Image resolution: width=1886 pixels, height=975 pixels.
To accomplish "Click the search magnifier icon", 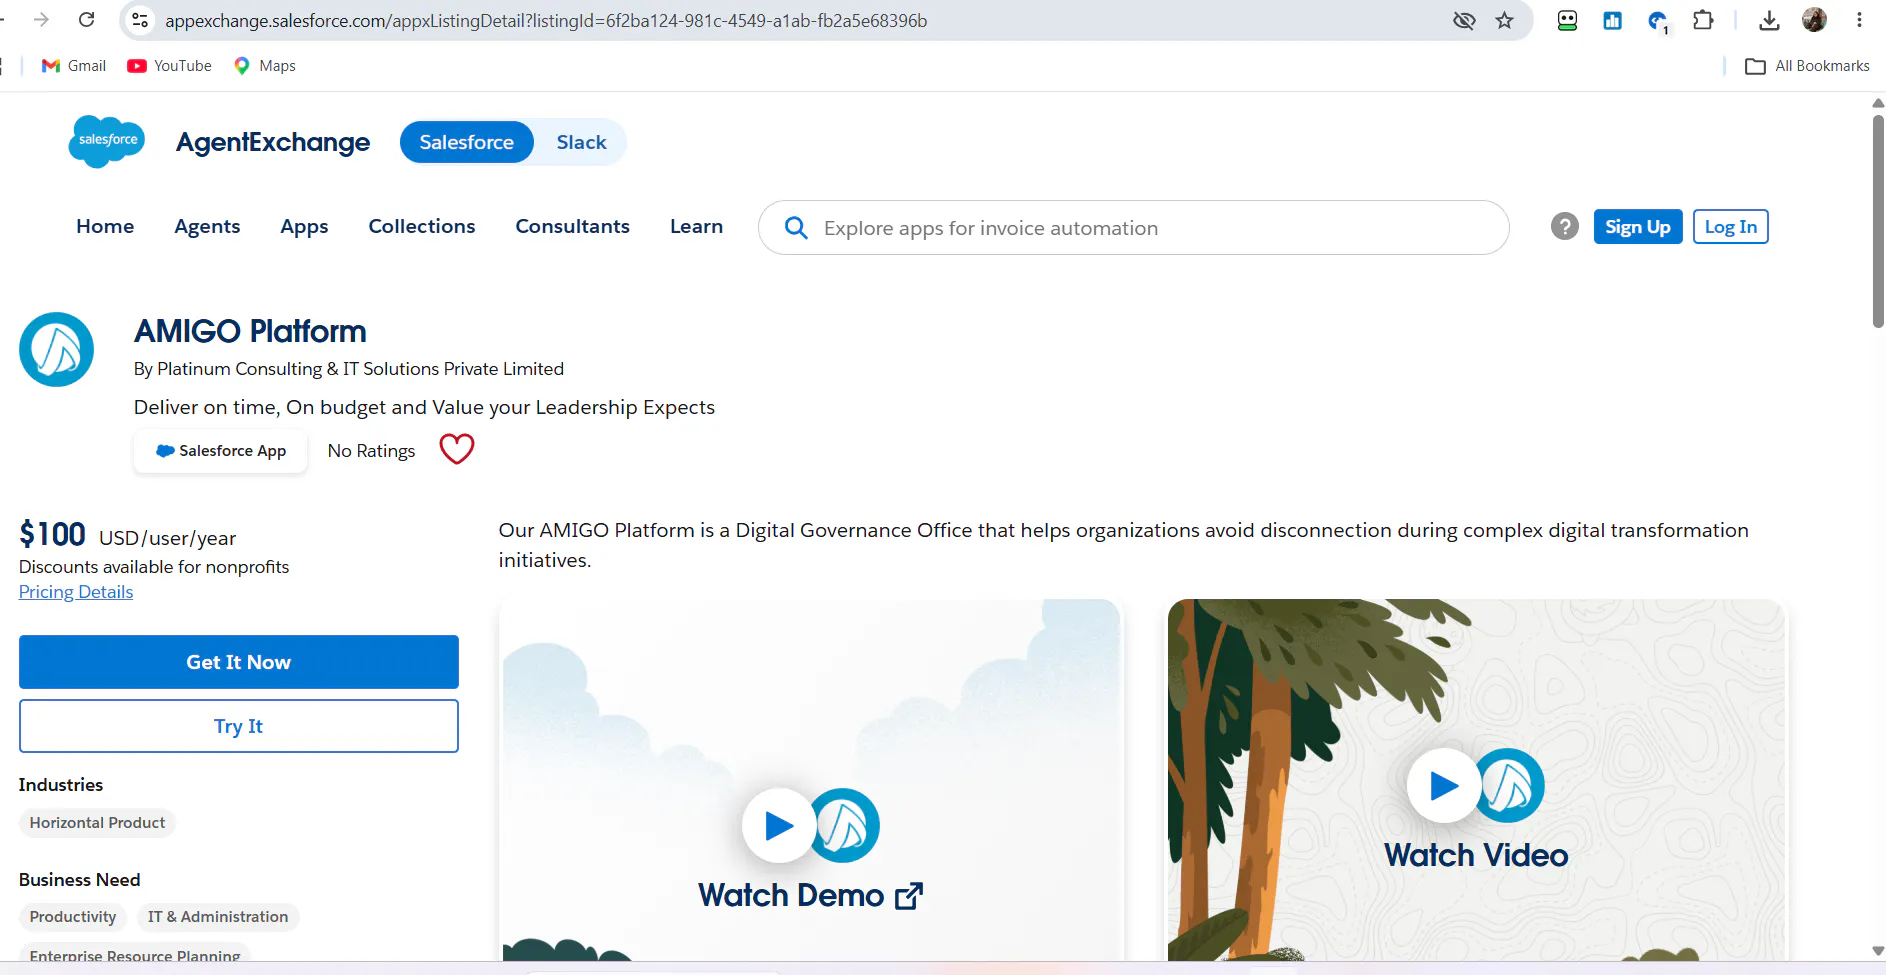I will (x=796, y=228).
